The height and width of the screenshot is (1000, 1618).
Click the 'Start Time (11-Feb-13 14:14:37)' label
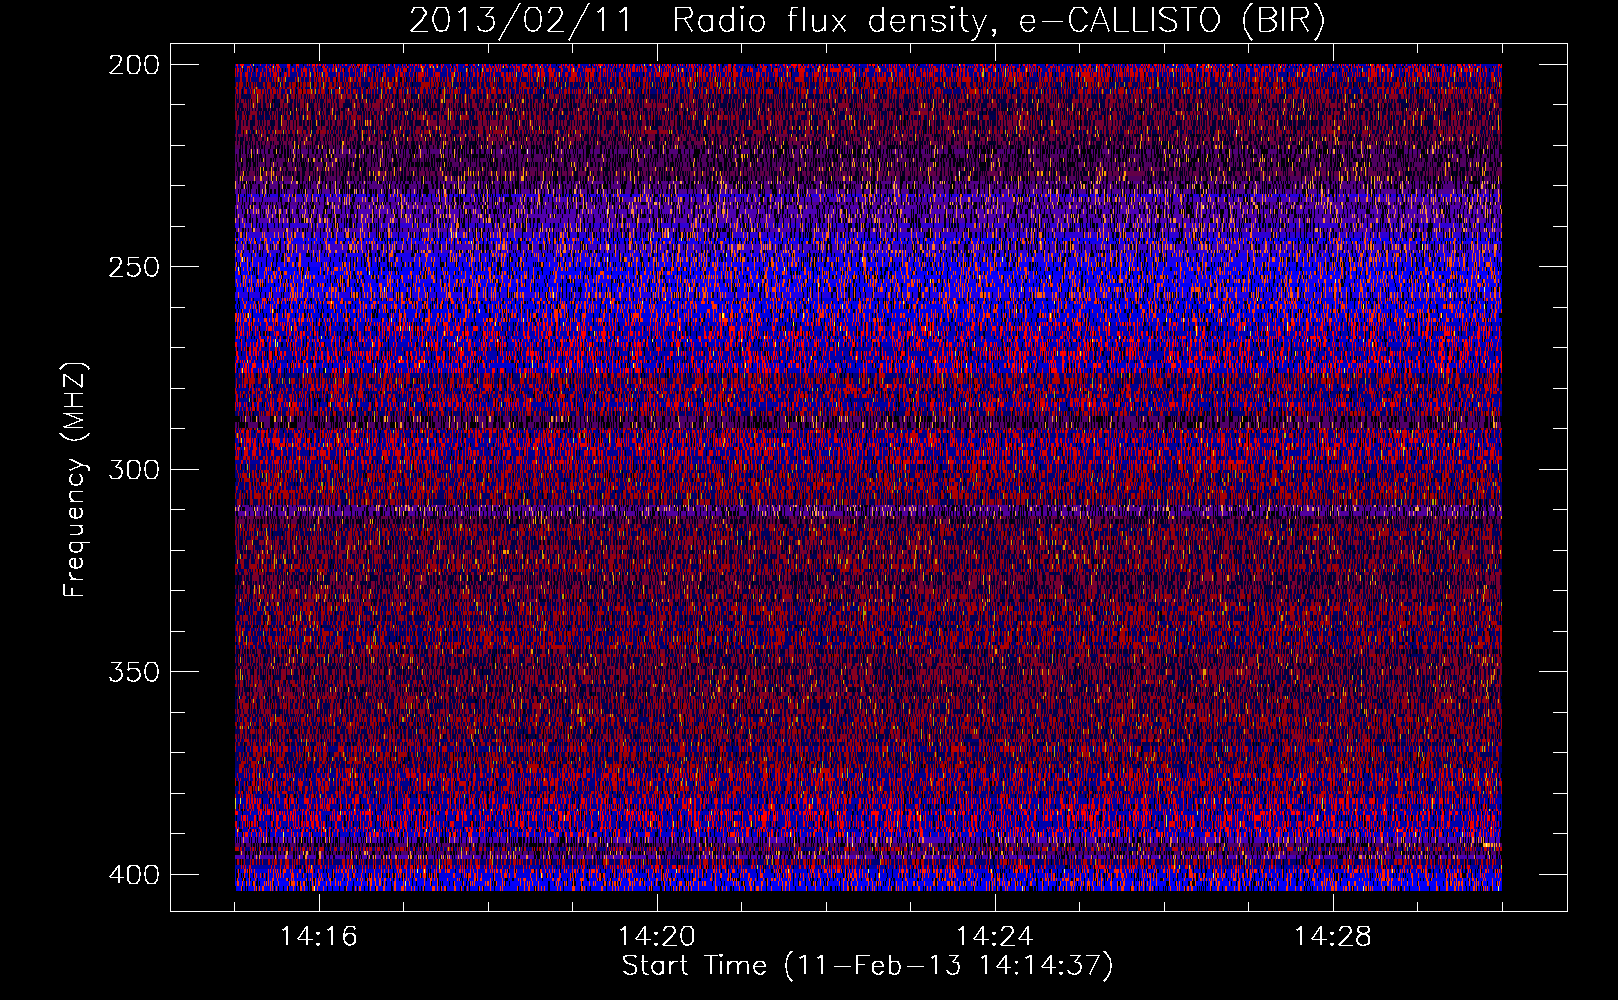(x=867, y=966)
